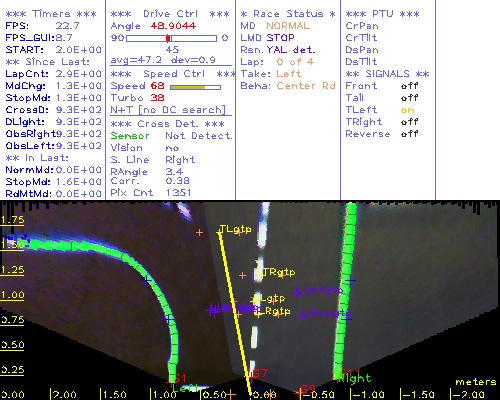Viewport: 500px width, 400px height.
Task: Click the N+T [no DC search] text
Action: [168, 110]
